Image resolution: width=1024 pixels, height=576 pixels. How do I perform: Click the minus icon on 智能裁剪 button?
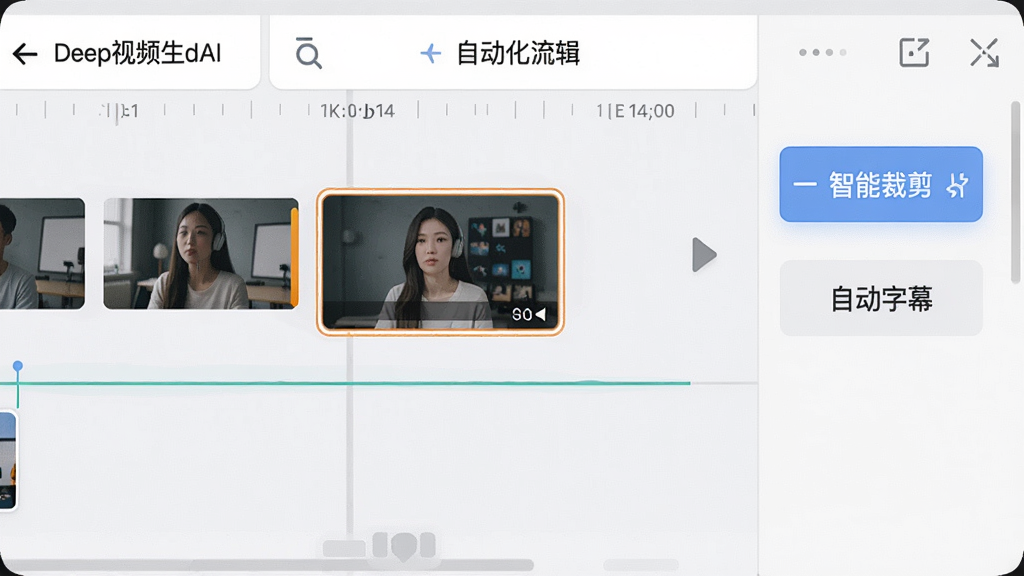[805, 185]
